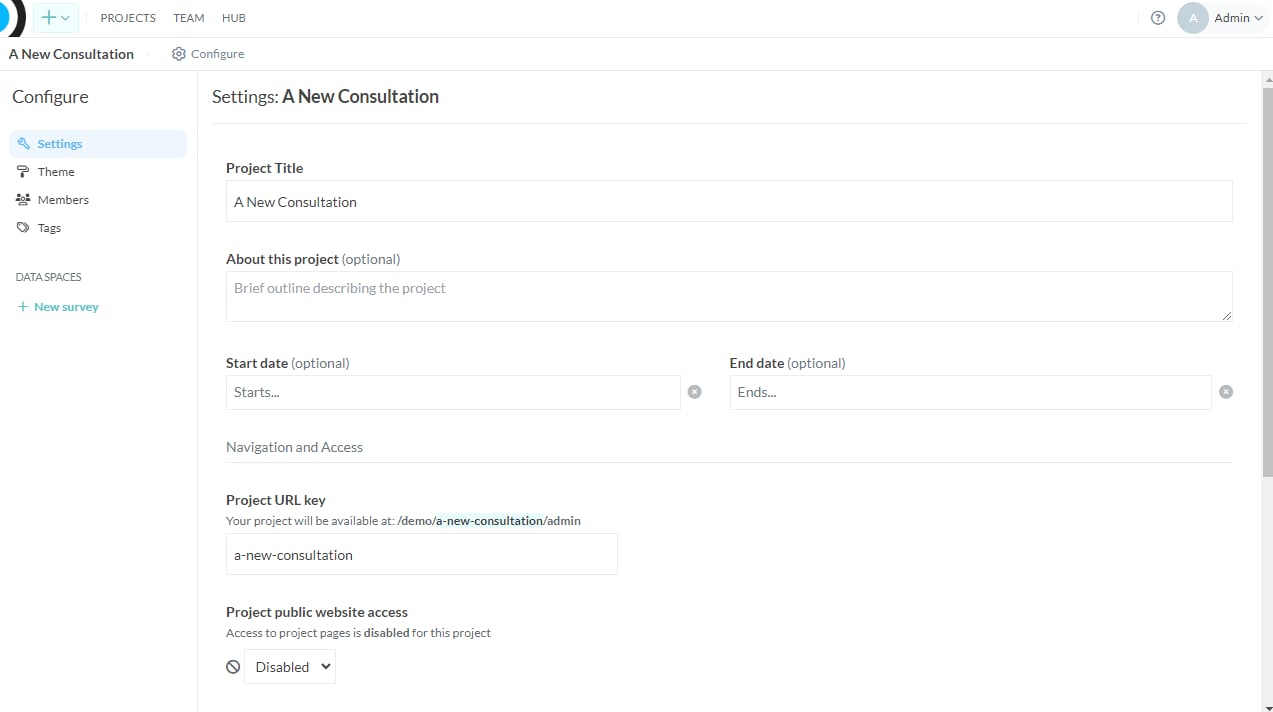Open the TEAM menu
This screenshot has width=1273, height=712.
189,18
